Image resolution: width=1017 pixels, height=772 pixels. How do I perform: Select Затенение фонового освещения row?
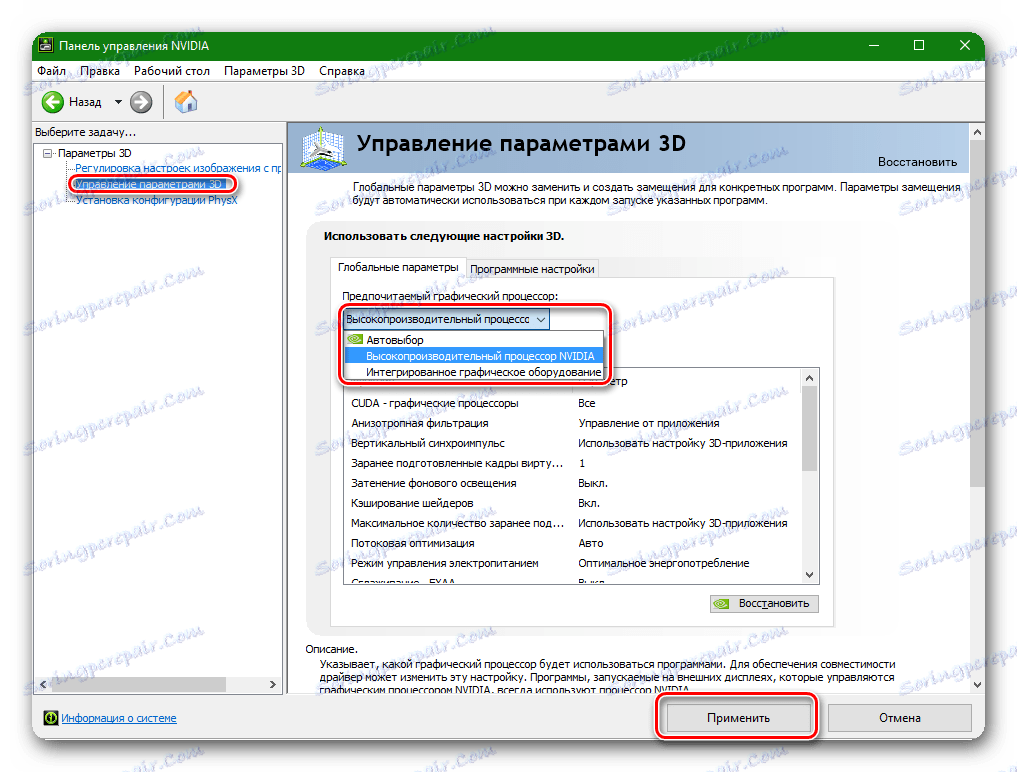[x=574, y=483]
